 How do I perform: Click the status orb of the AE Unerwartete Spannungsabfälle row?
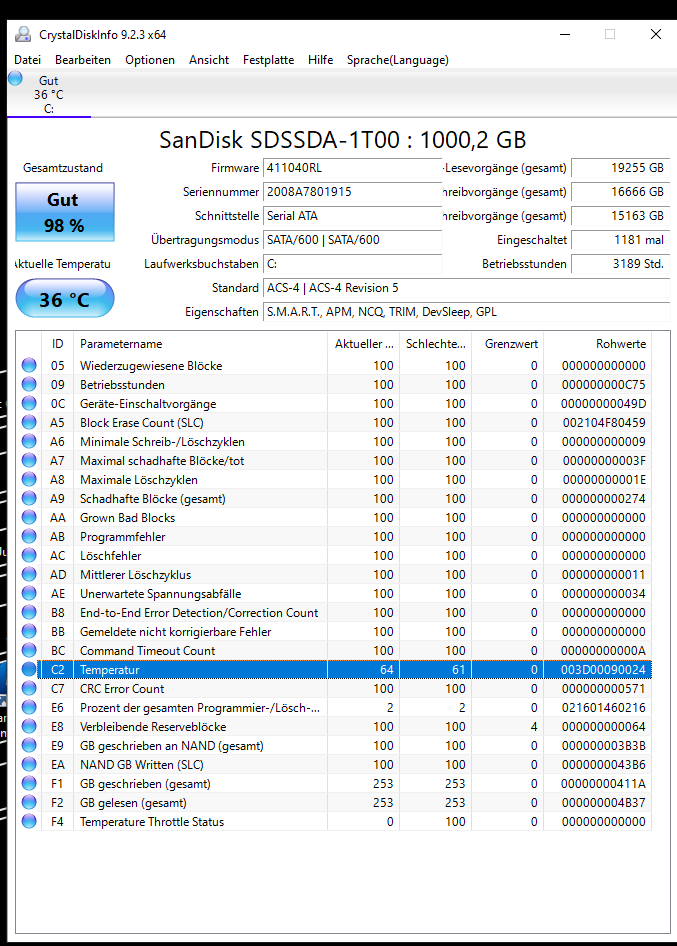(x=29, y=593)
